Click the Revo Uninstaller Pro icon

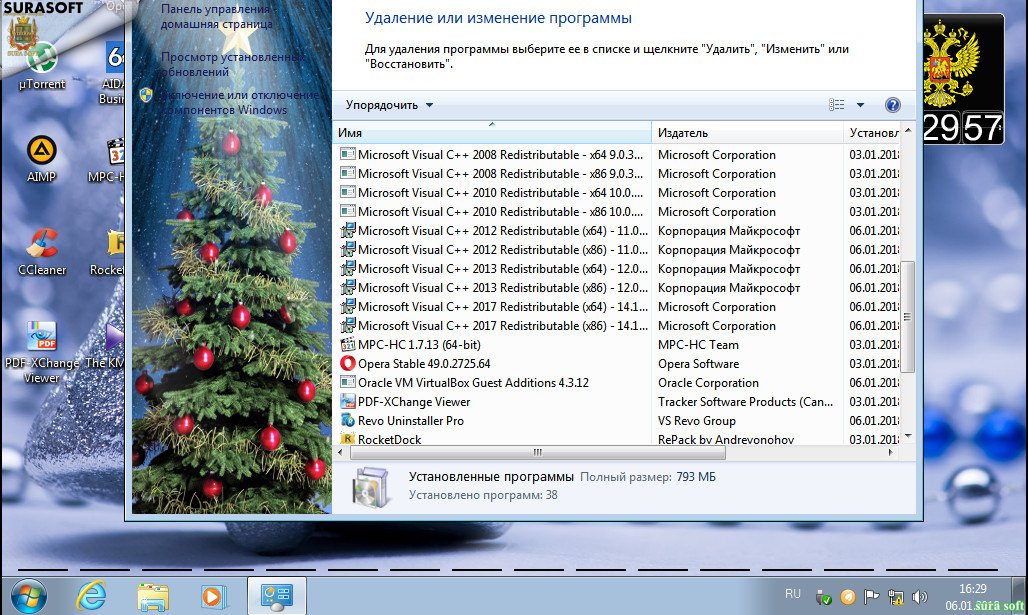coord(347,420)
